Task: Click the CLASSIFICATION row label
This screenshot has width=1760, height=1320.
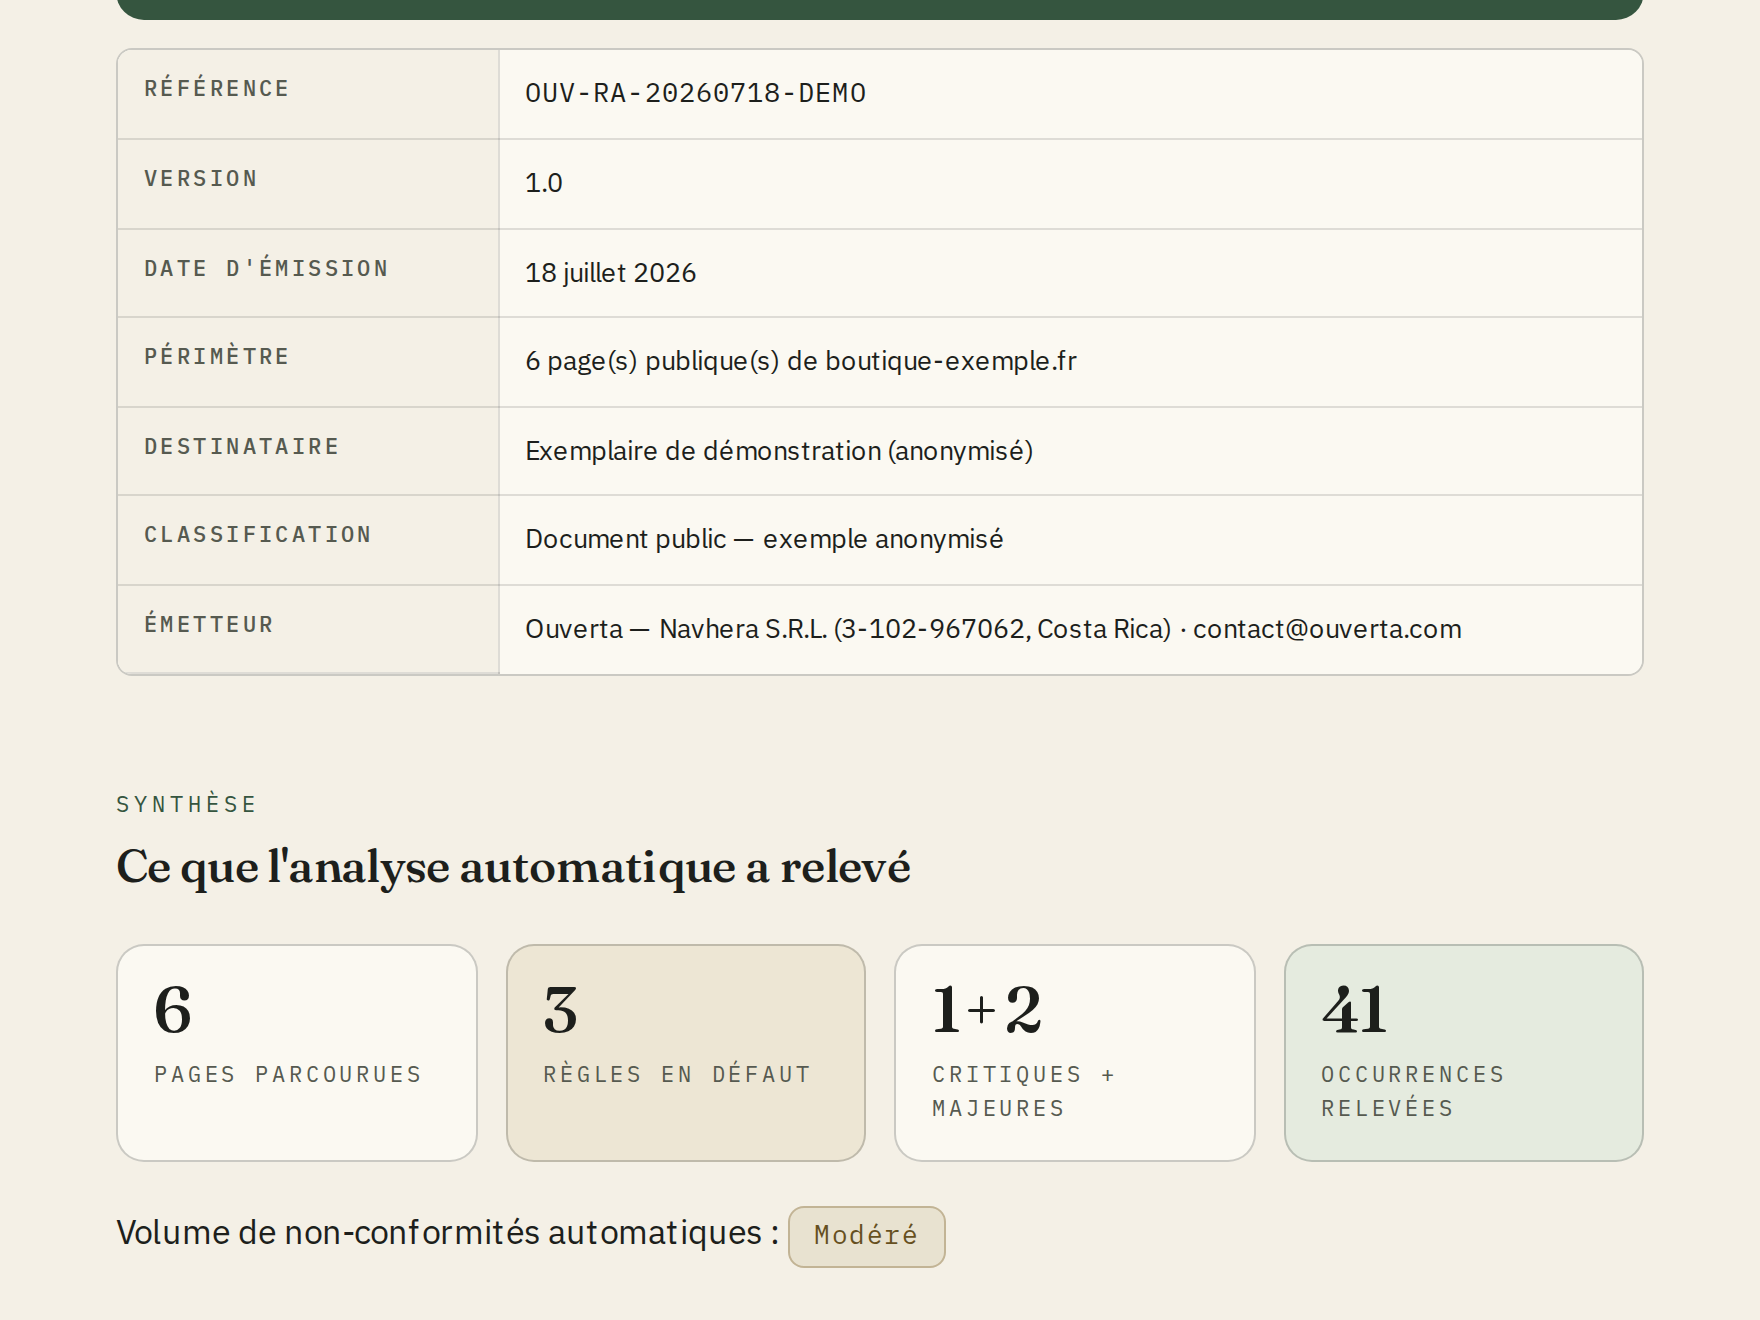Action: pyautogui.click(x=258, y=535)
